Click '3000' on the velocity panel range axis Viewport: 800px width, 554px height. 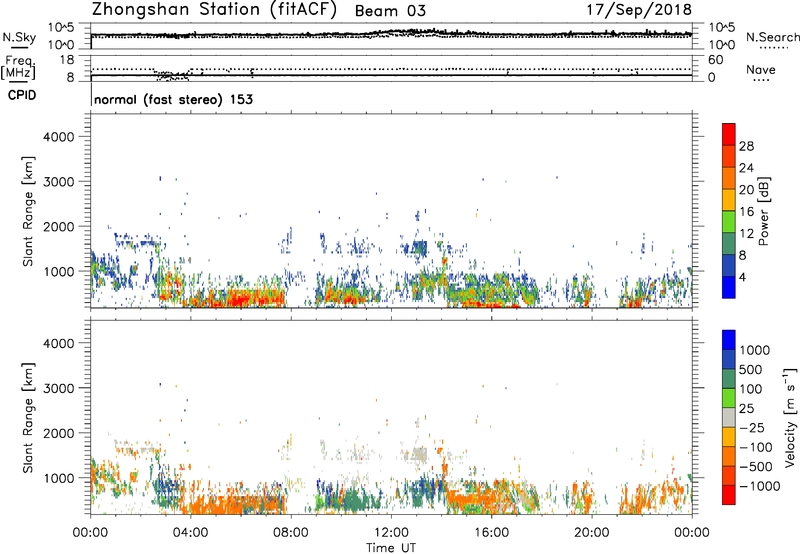[59, 388]
